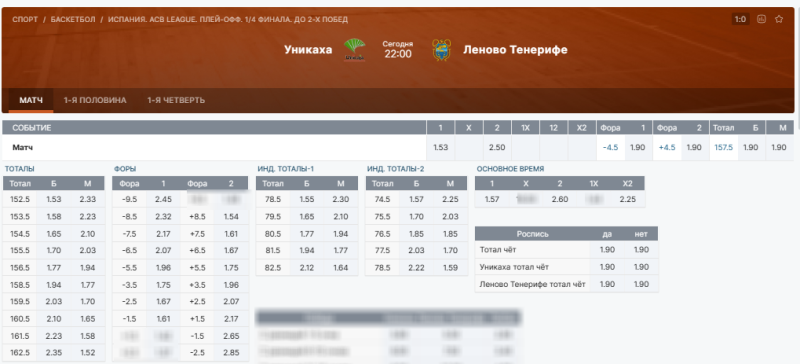Select Уникаха win odds 1.53 in Матч row
Screen dimensions: 800x364
click(x=440, y=148)
